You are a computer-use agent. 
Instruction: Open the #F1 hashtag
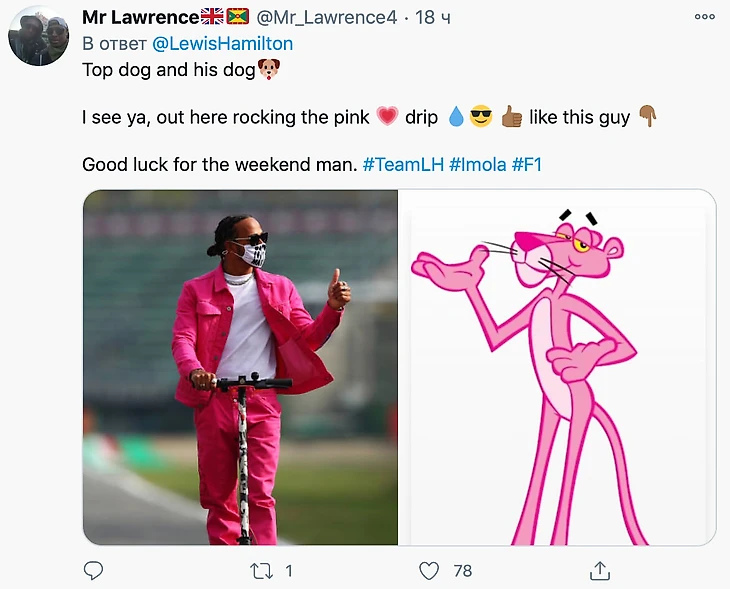527,164
